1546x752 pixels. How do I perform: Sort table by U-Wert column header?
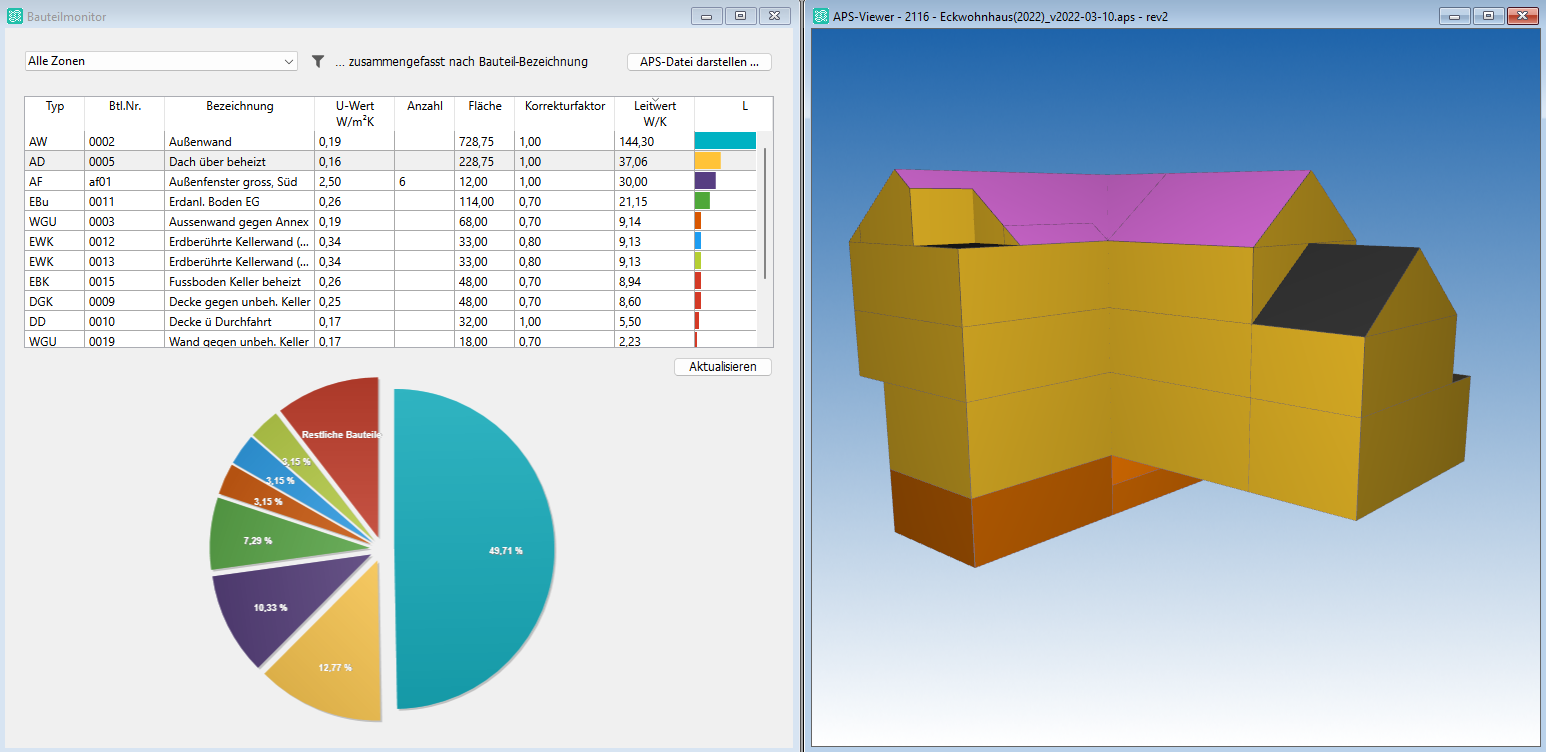coord(354,112)
